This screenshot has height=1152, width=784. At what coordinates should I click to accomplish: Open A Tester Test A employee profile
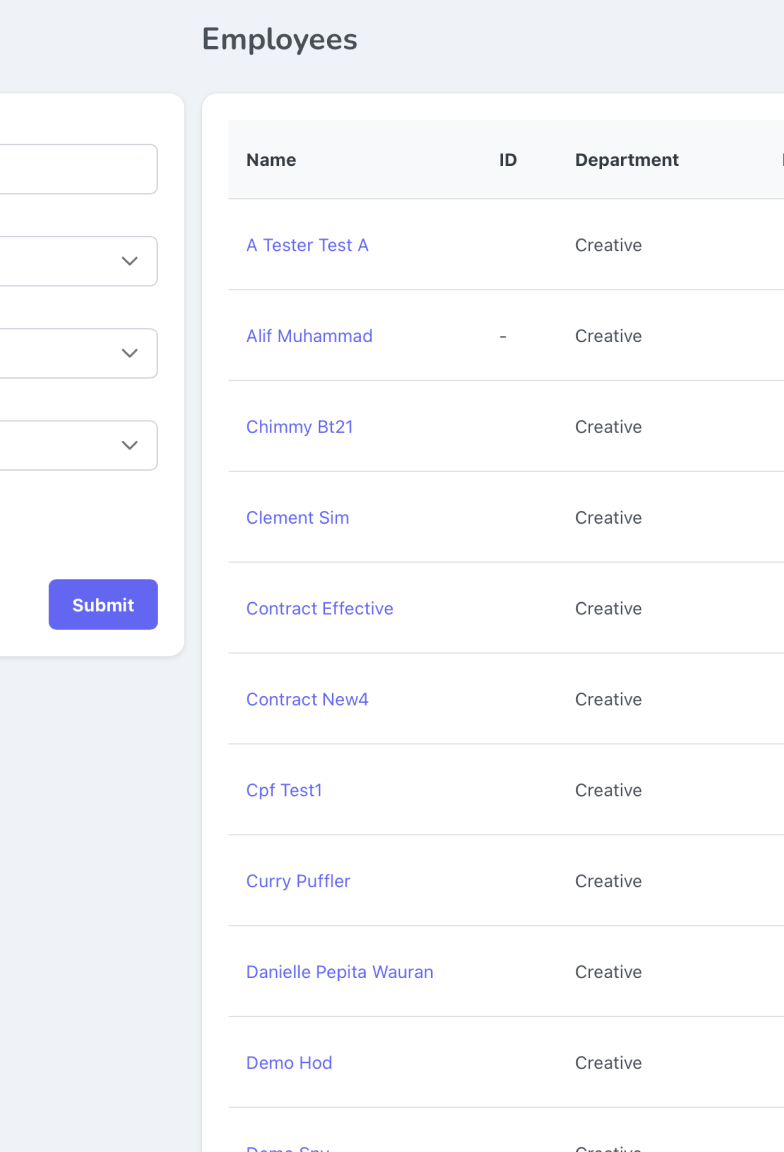307,245
